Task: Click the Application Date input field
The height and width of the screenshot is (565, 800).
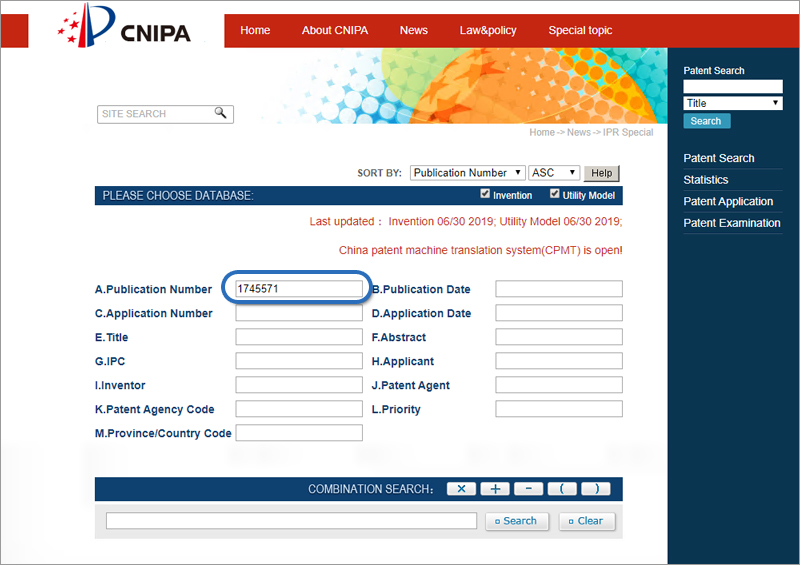Action: [559, 313]
